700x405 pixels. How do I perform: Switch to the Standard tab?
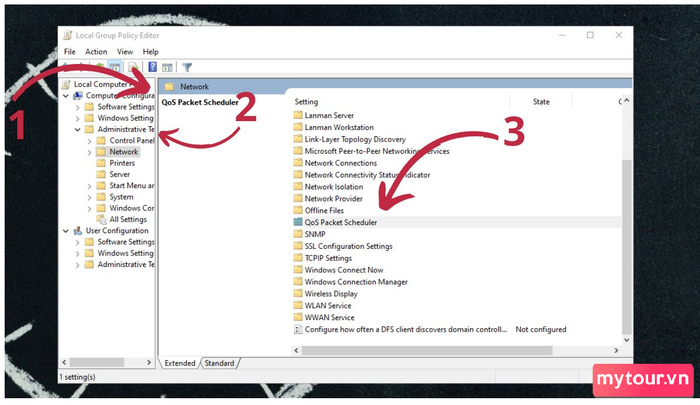(x=219, y=363)
